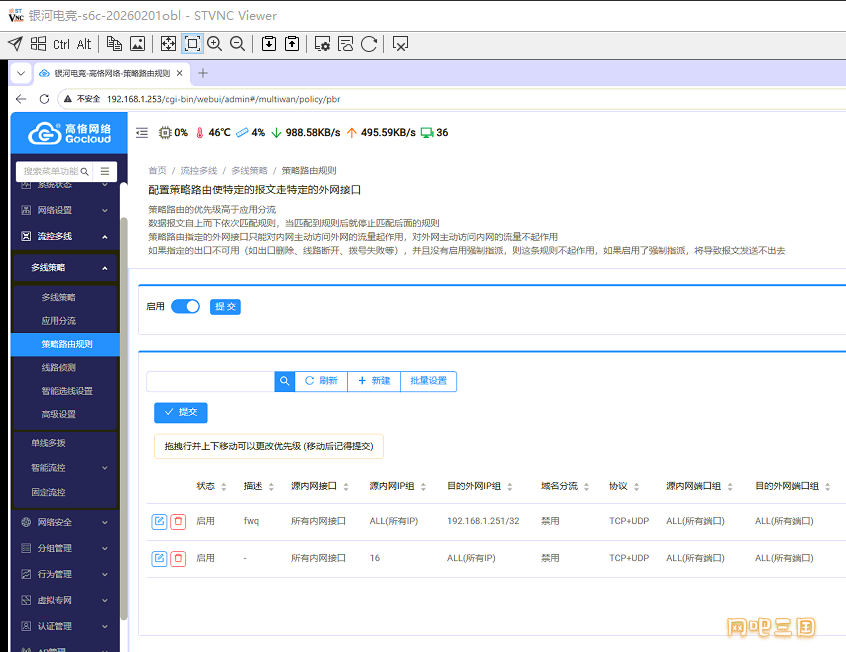Expand the 行为管理 menu
The image size is (846, 652).
coord(65,574)
